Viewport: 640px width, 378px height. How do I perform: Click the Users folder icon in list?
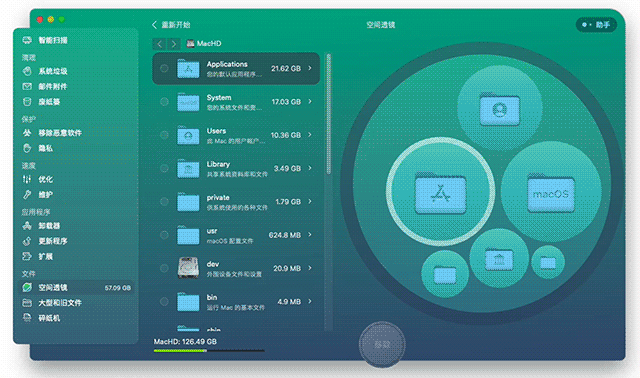click(x=188, y=135)
